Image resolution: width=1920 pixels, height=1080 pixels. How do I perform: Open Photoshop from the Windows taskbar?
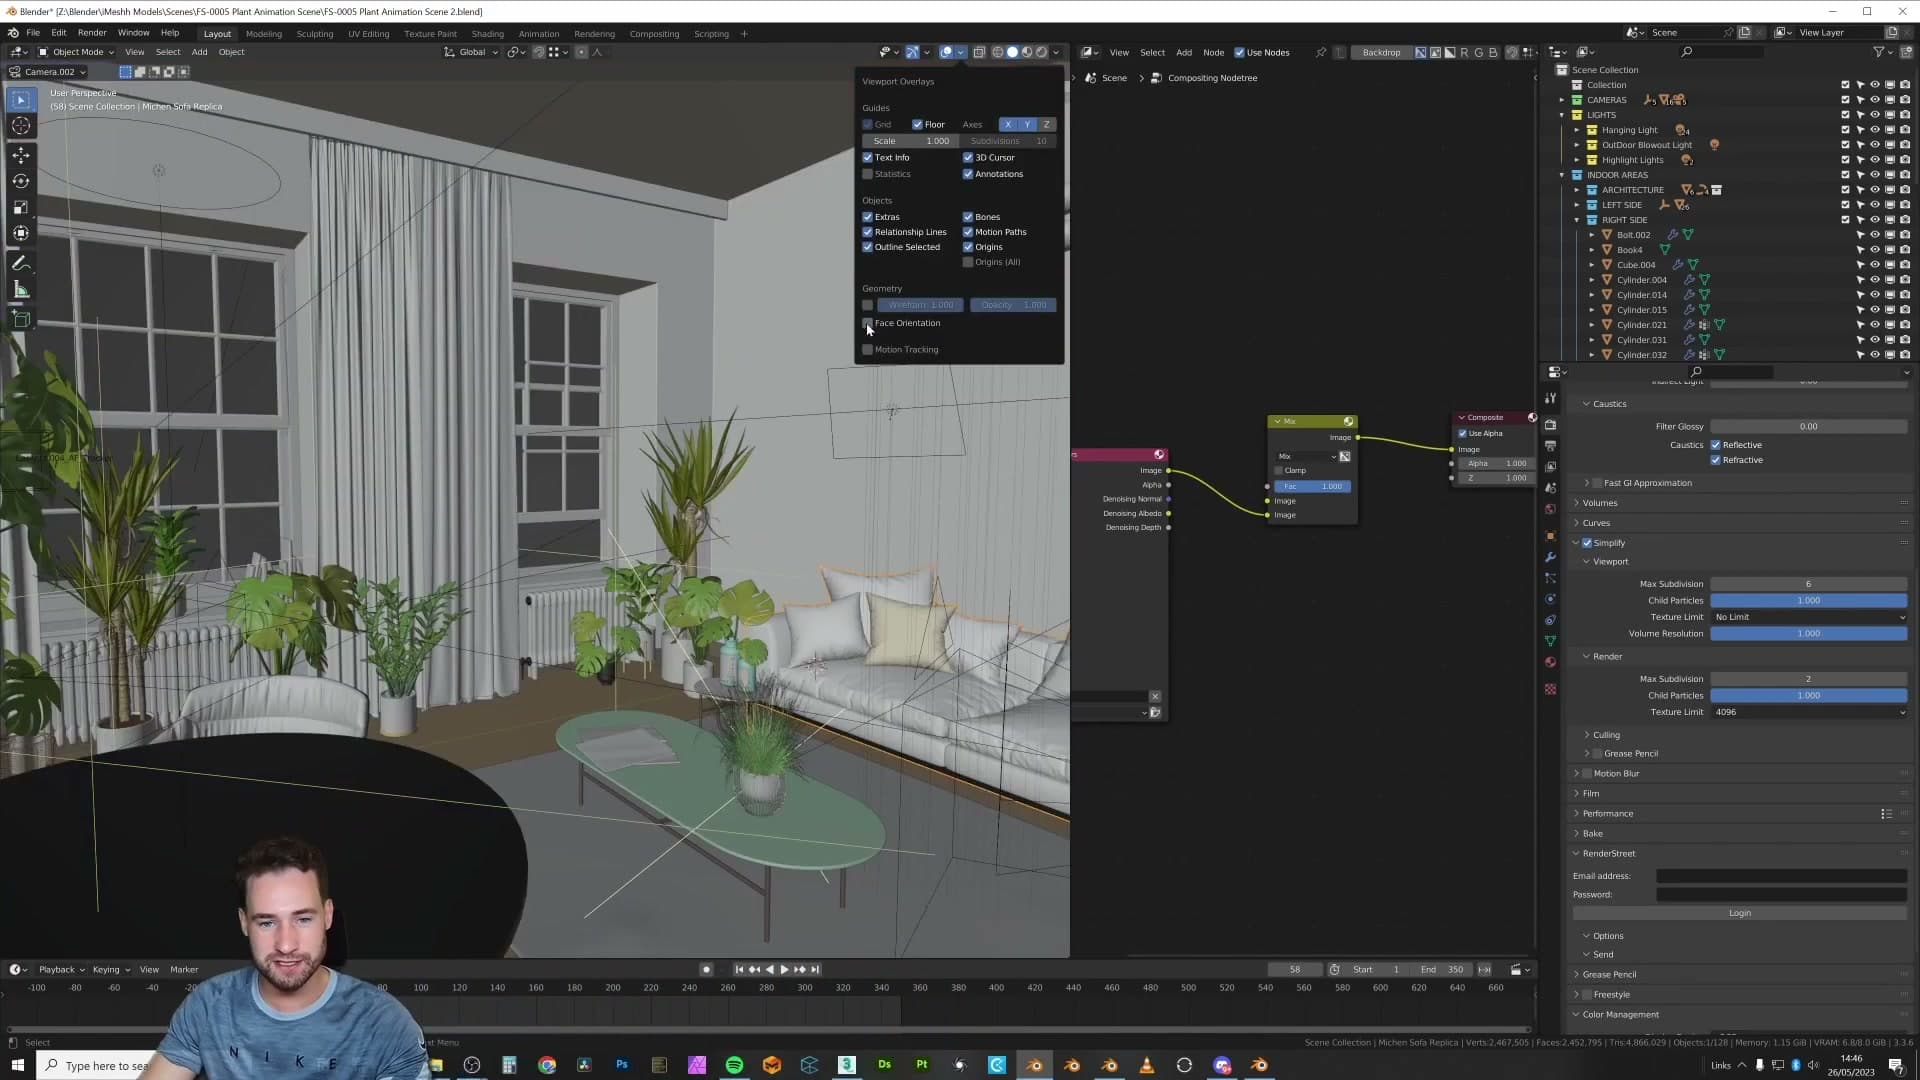[621, 1065]
